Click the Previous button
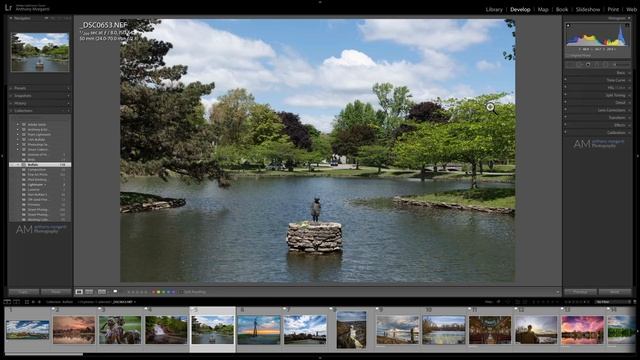This screenshot has width=640, height=360. pos(580,292)
